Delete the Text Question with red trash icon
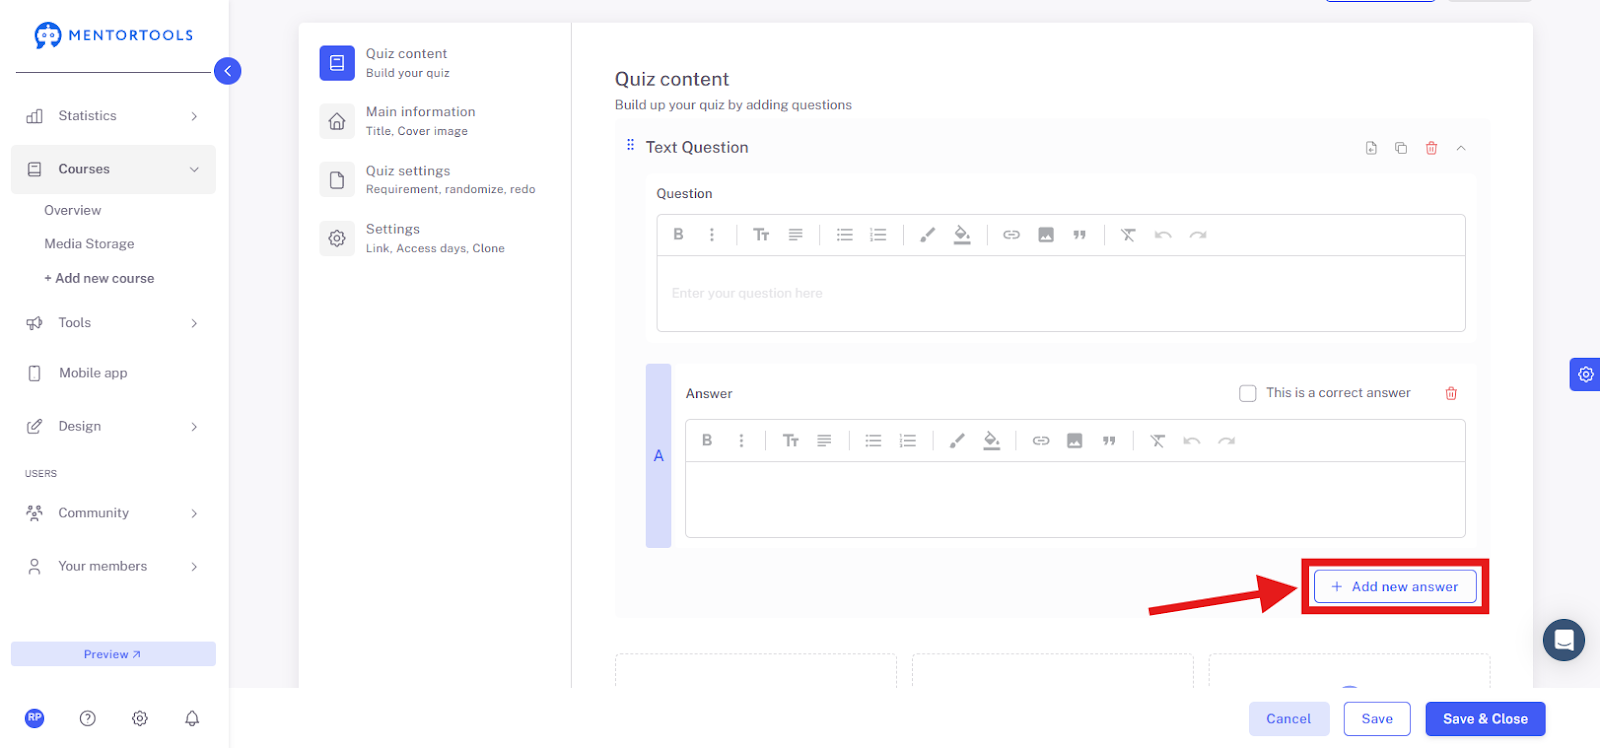The height and width of the screenshot is (748, 1600). click(x=1431, y=148)
